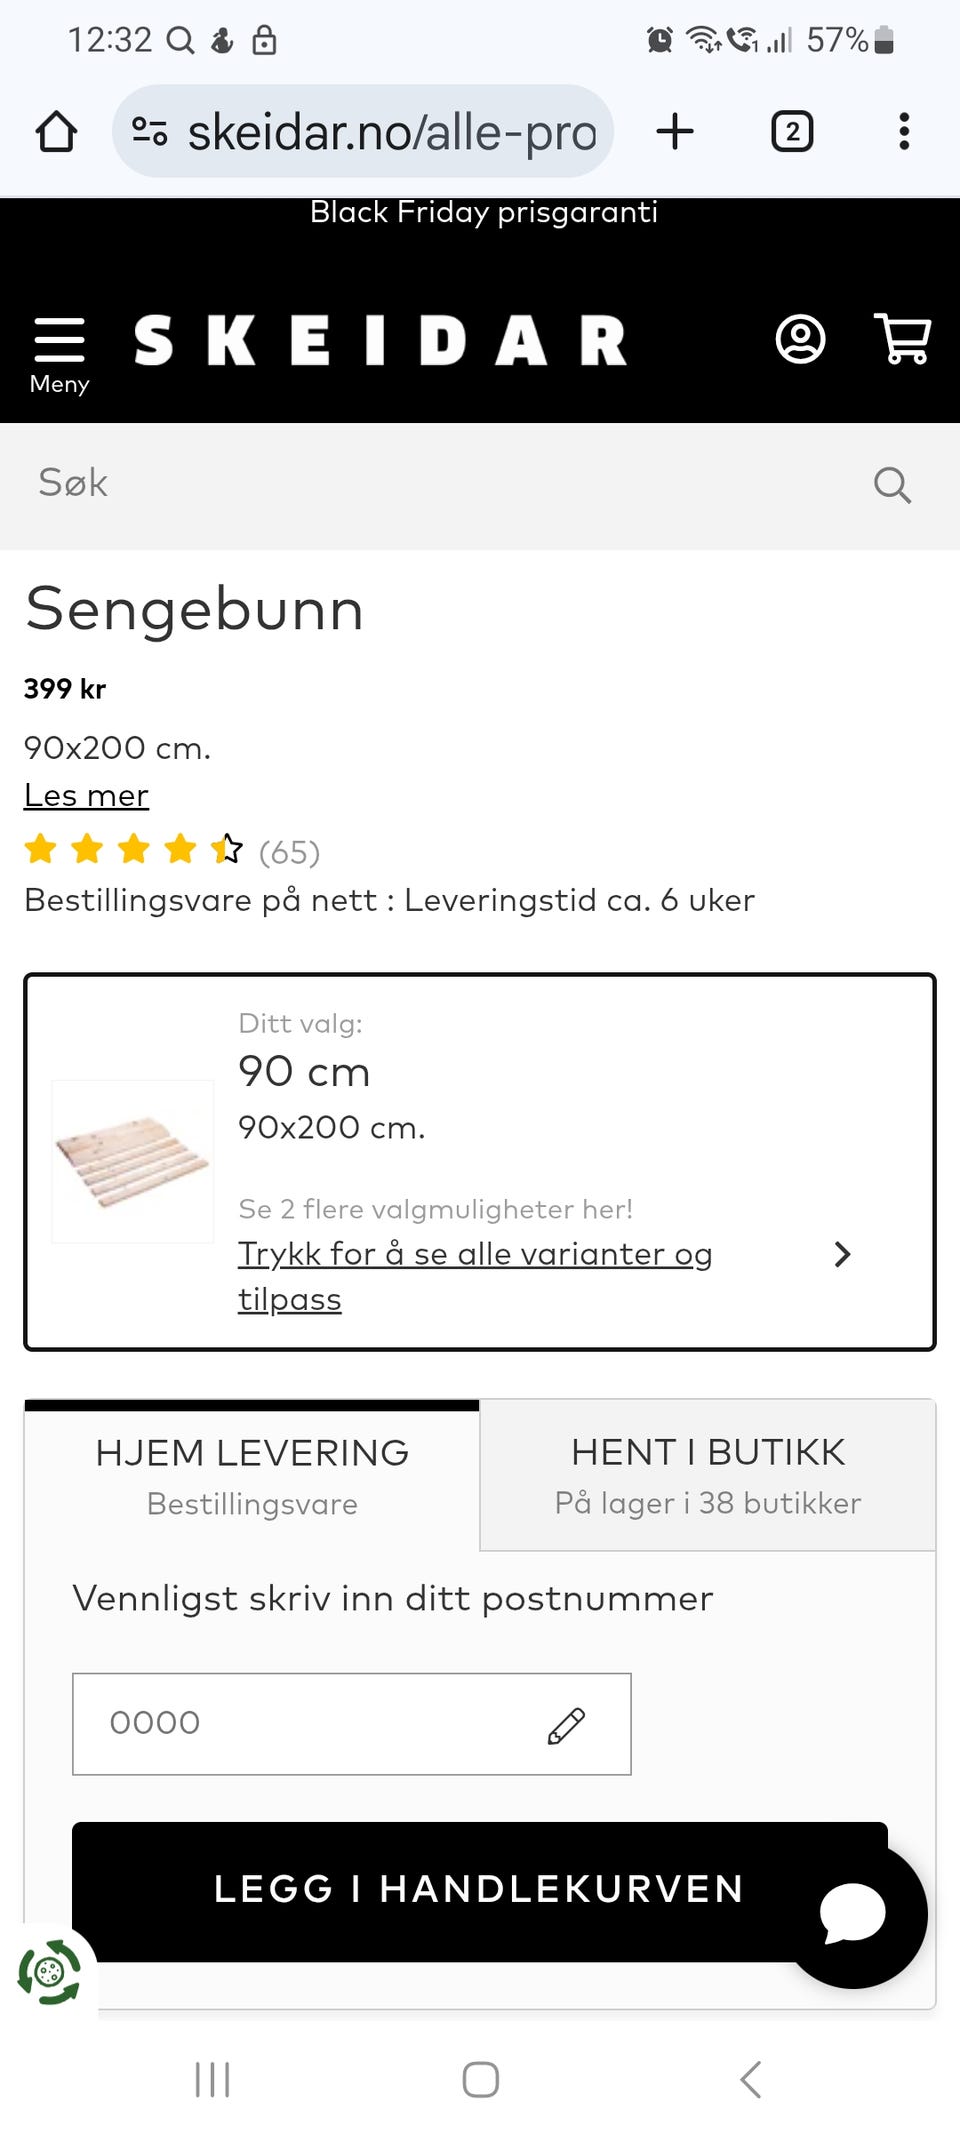Open browser three-dot overflow menu
The height and width of the screenshot is (2133, 960).
click(904, 131)
